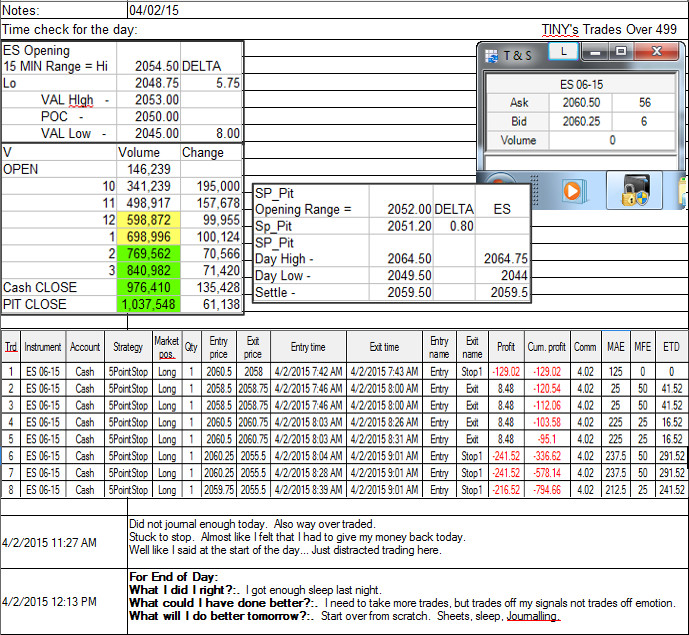Click the 'For End of Day:' heading
The image size is (689, 635).
tap(173, 577)
